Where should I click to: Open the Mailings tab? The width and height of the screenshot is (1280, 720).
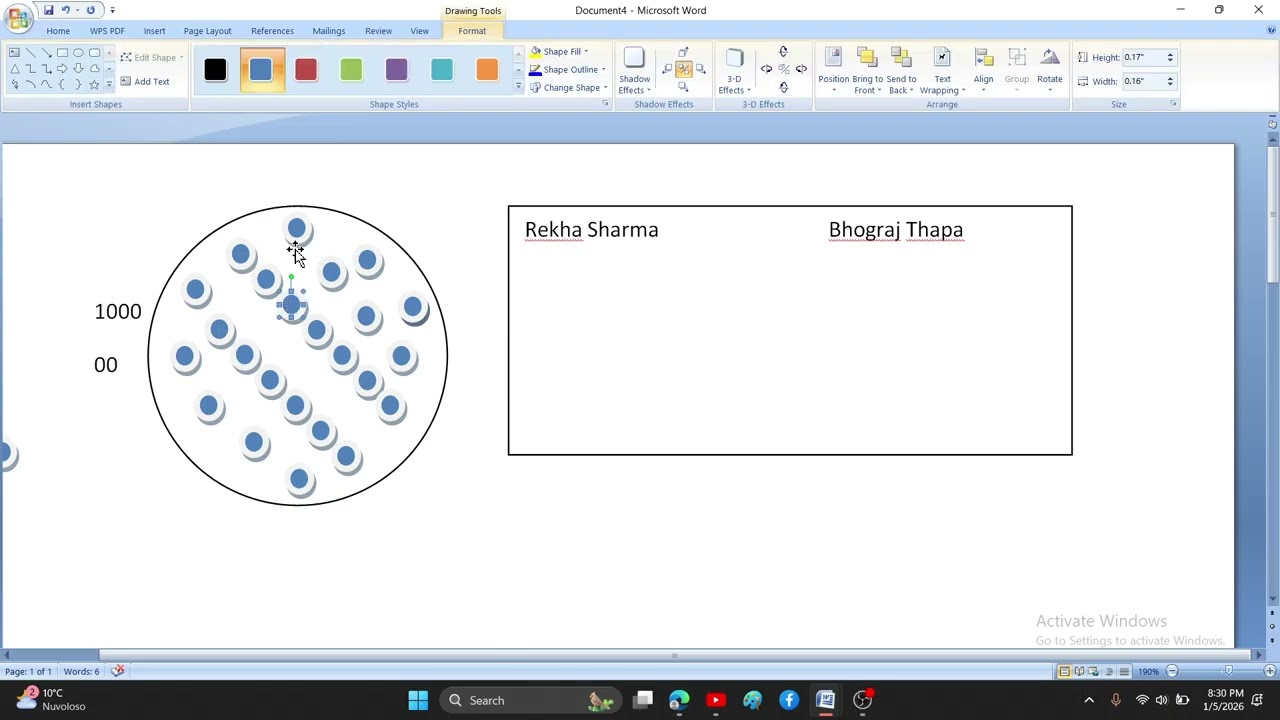coord(328,31)
